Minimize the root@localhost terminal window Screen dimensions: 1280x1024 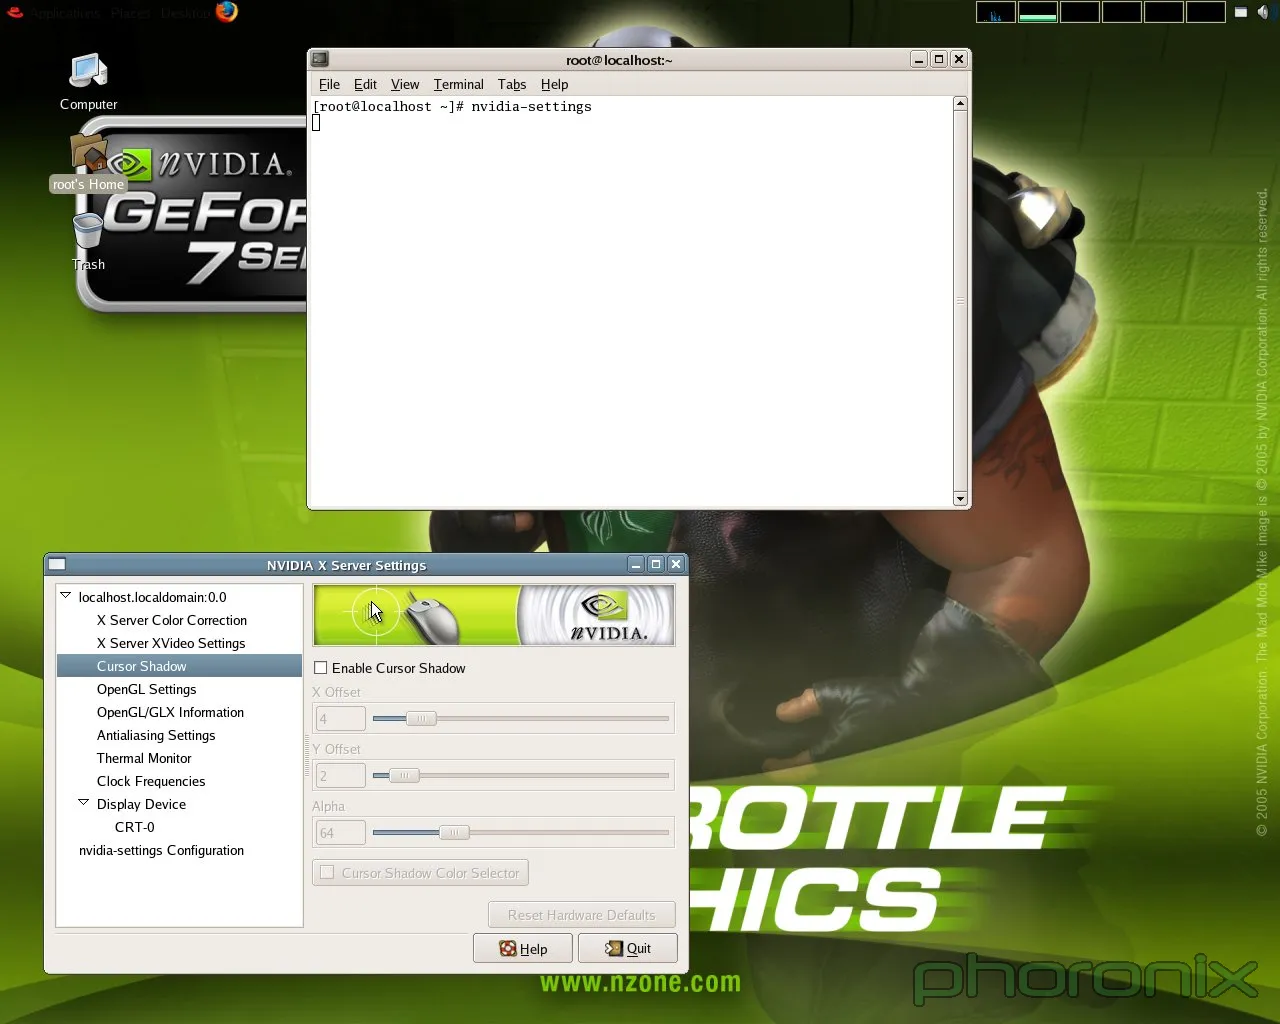click(x=918, y=59)
